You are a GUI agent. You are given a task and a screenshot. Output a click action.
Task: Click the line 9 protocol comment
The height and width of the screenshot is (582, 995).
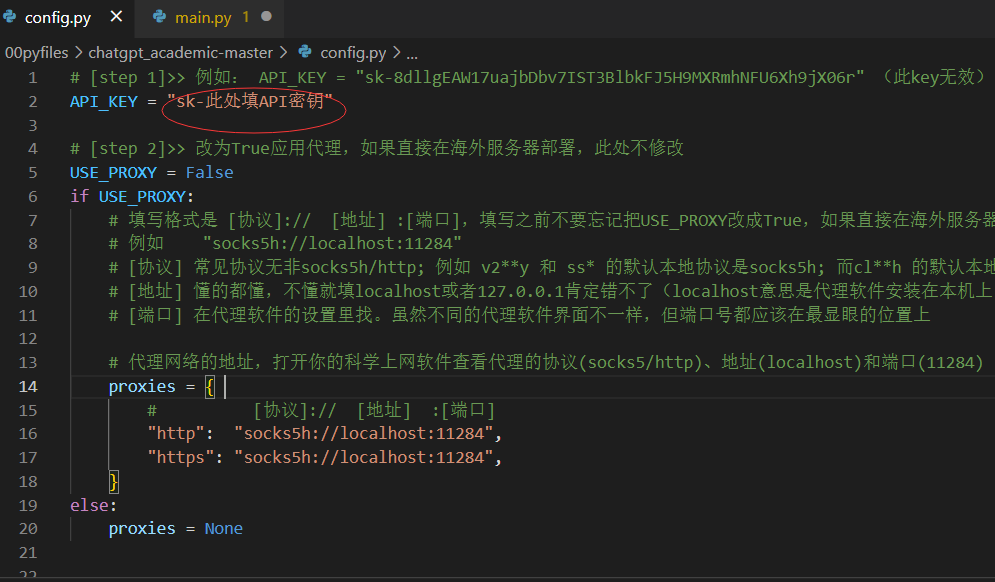pyautogui.click(x=551, y=267)
